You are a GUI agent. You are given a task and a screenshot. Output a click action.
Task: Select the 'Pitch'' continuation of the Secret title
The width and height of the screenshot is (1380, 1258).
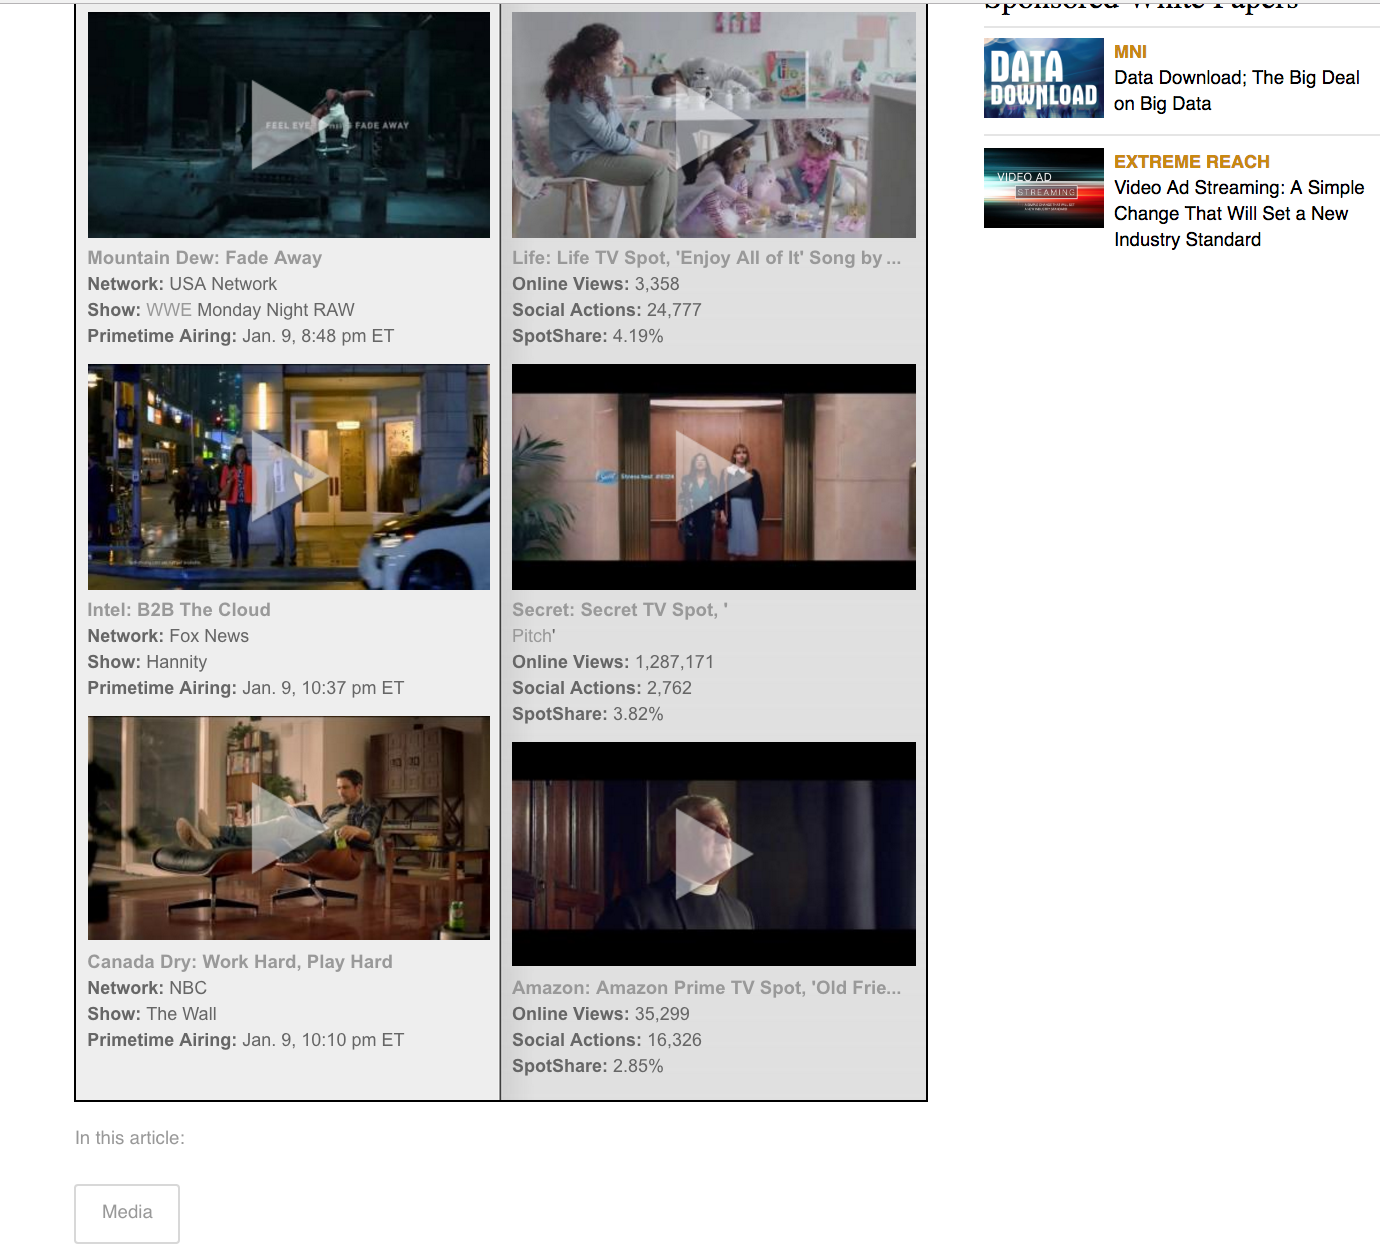(x=534, y=636)
